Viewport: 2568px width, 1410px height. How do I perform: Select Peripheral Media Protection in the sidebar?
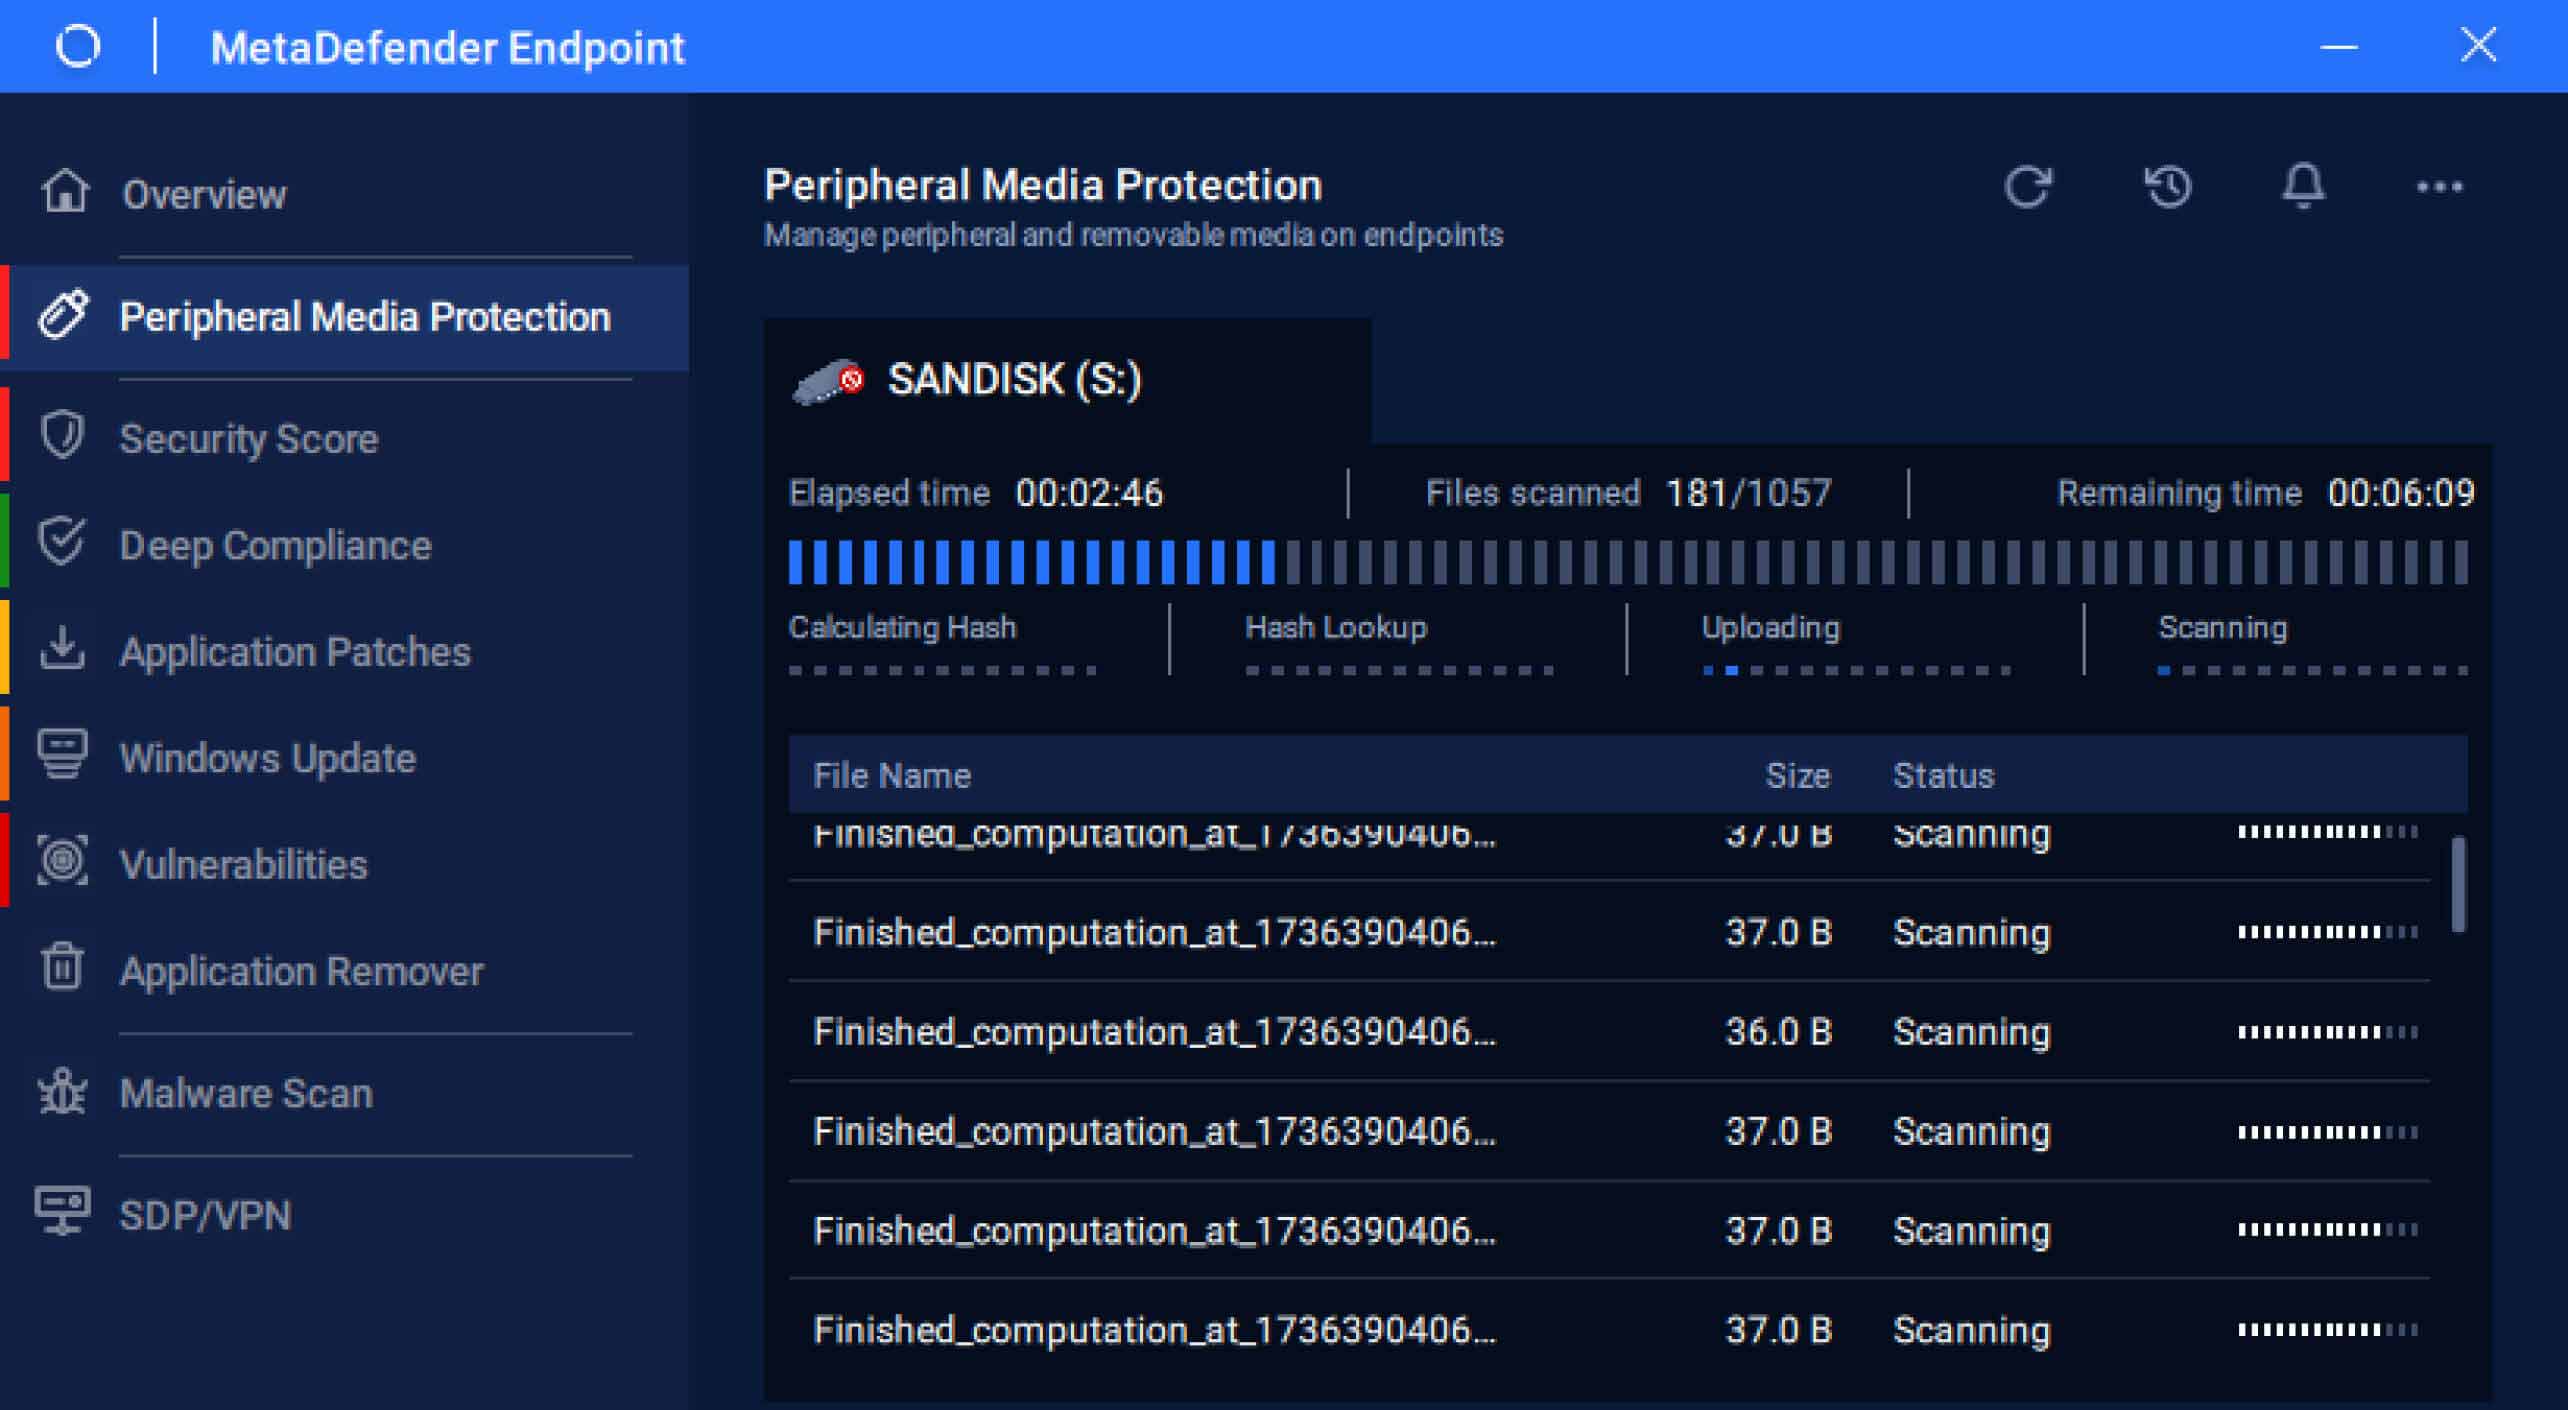pos(366,315)
